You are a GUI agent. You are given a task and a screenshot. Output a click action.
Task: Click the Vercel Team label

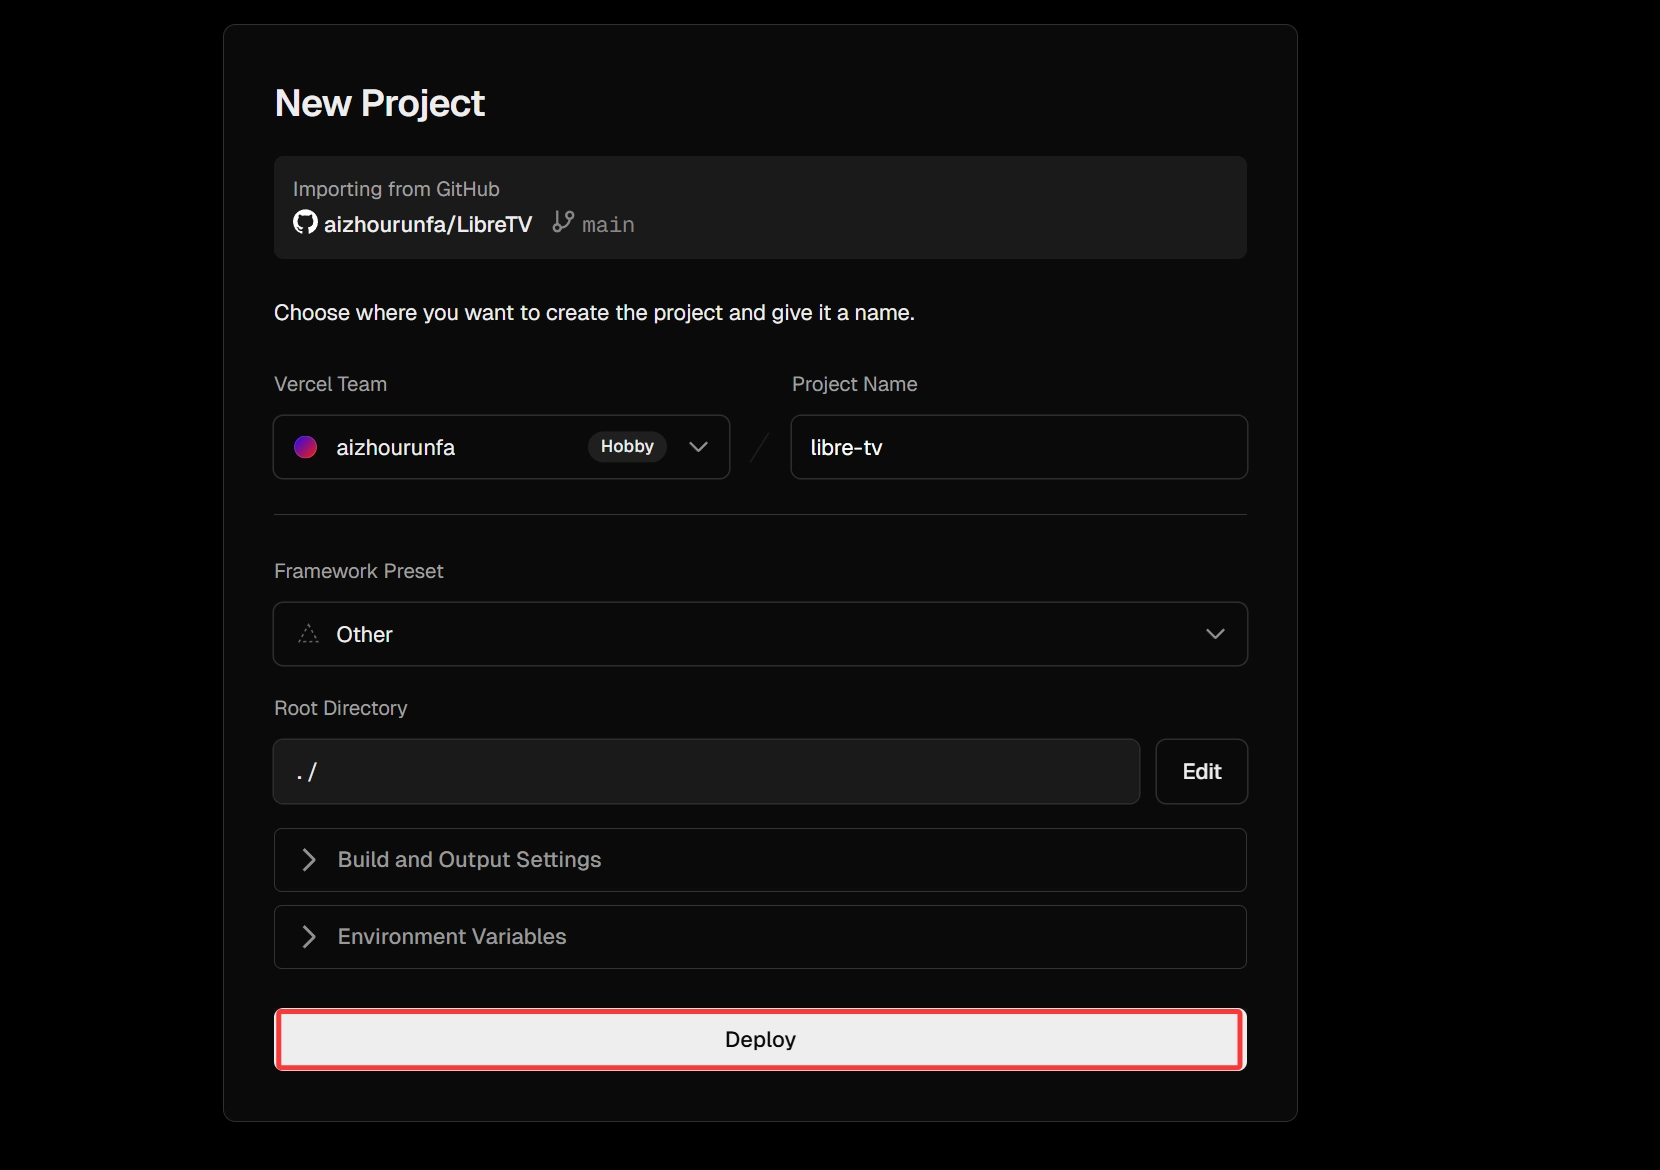(x=330, y=384)
